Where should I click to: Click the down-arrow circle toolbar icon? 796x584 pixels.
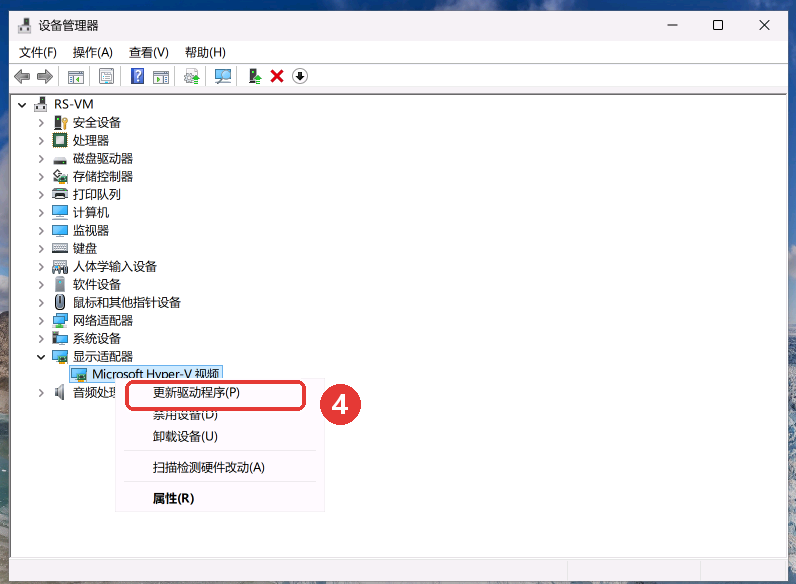(300, 77)
